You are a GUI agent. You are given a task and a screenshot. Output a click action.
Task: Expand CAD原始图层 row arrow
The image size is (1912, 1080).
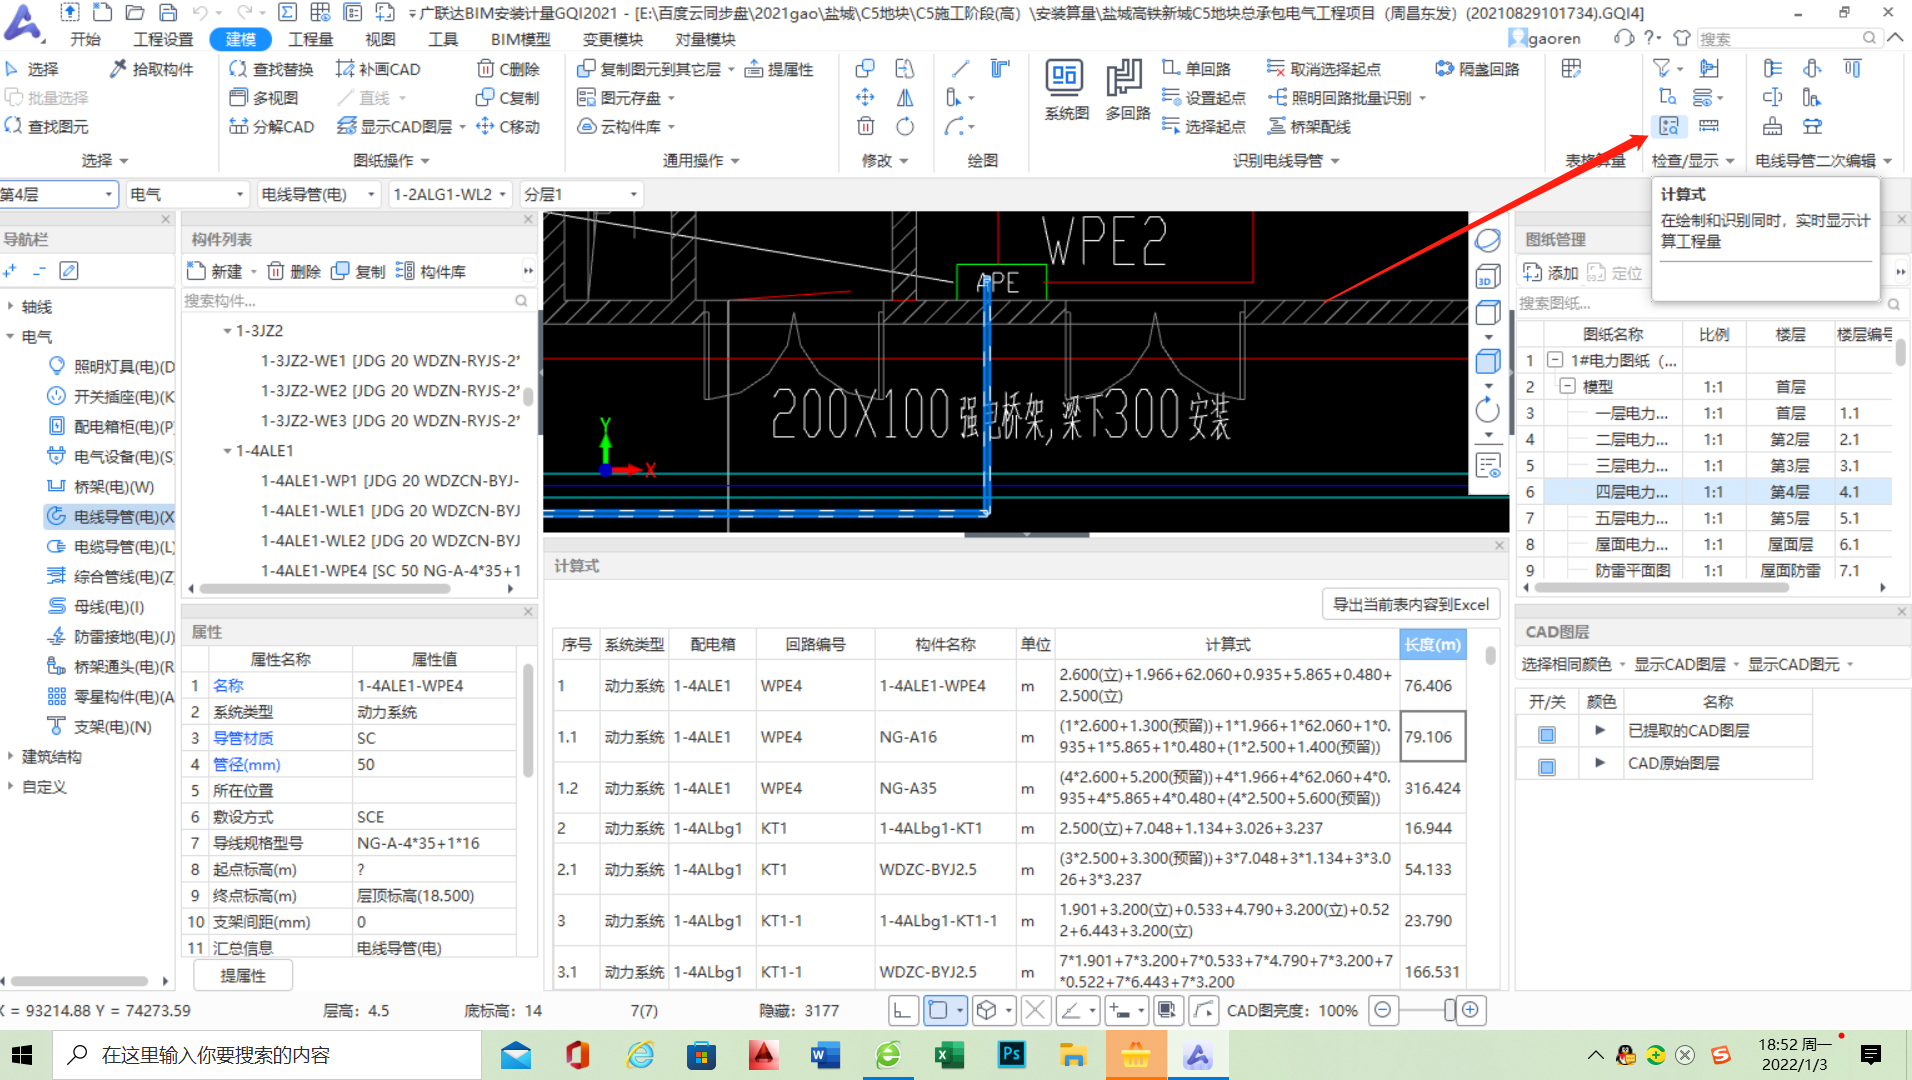point(1600,762)
